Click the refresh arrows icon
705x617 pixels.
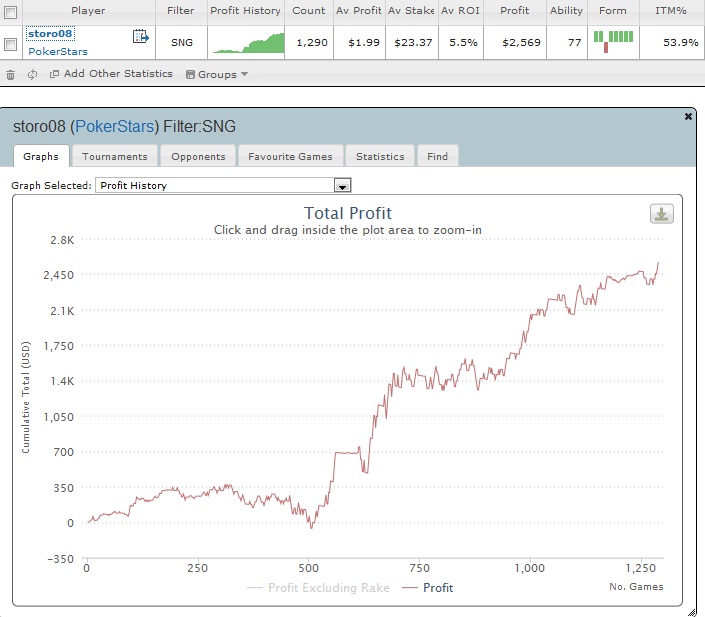pos(32,74)
